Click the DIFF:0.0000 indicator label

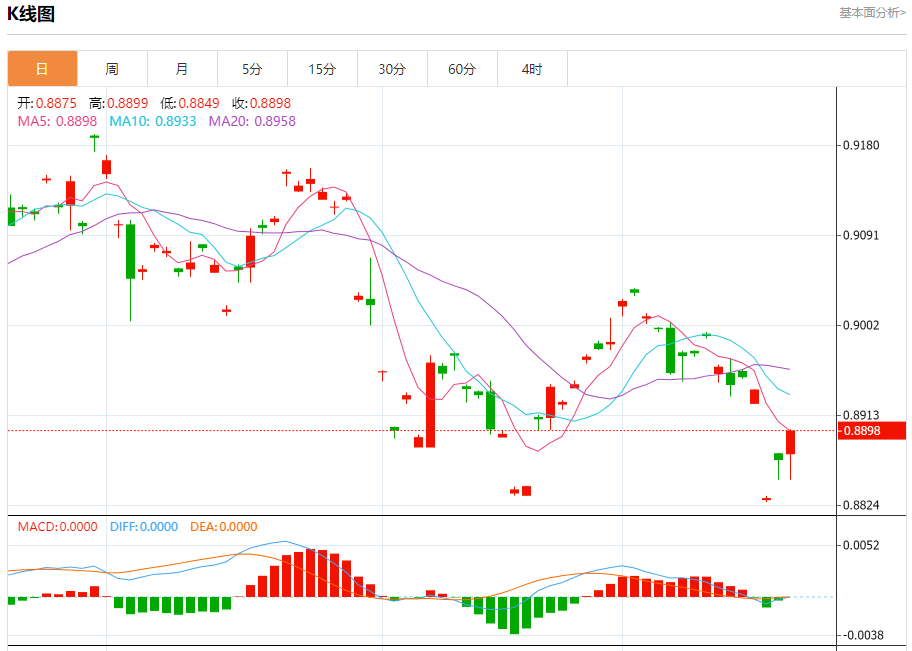coord(144,527)
